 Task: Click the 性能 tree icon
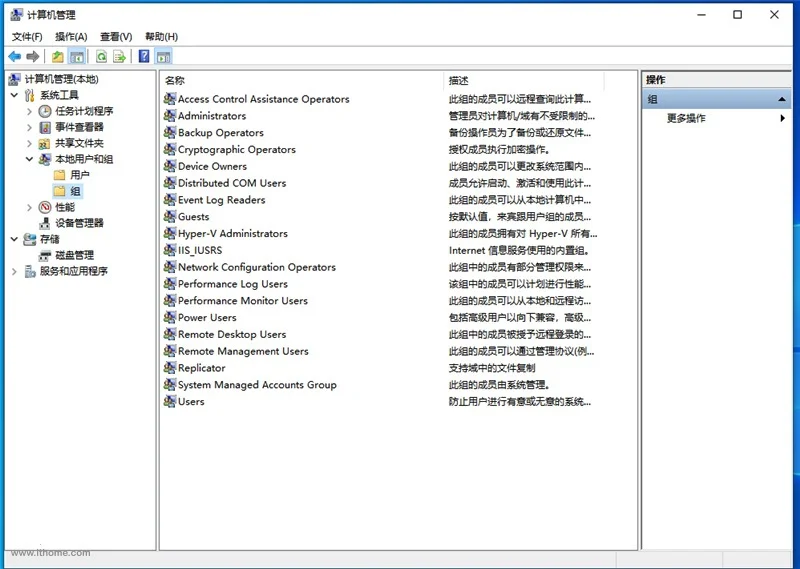(45, 207)
